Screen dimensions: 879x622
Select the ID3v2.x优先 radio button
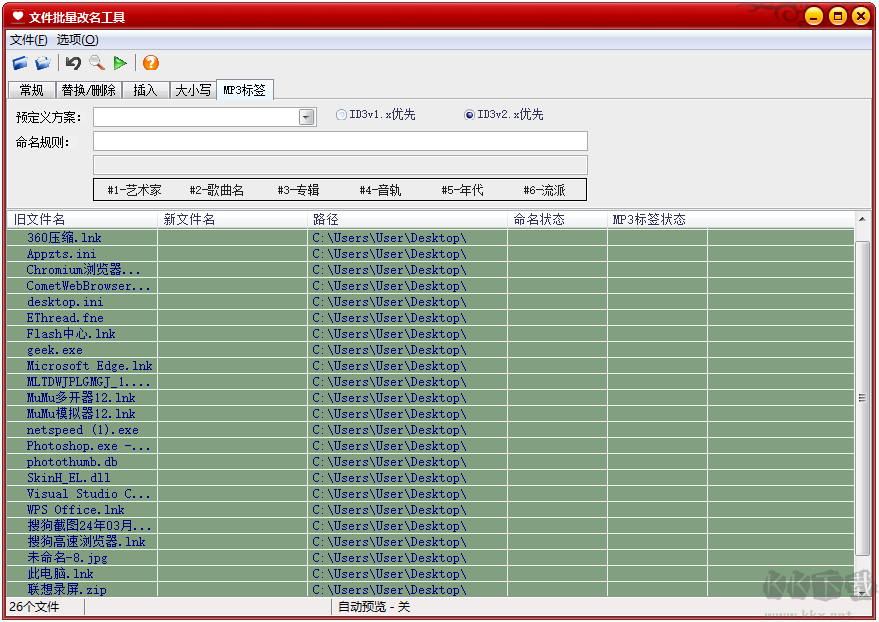point(468,114)
